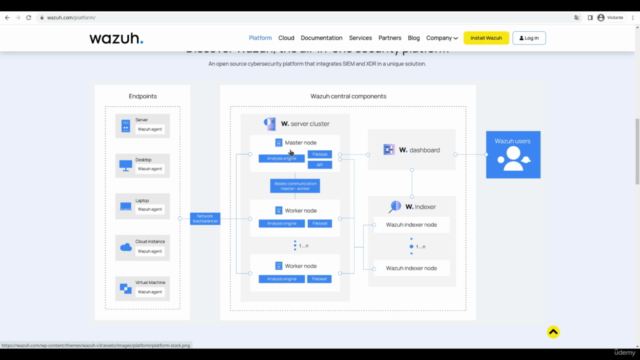The image size is (640, 360).
Task: Open the Cloud menu item
Action: point(286,38)
